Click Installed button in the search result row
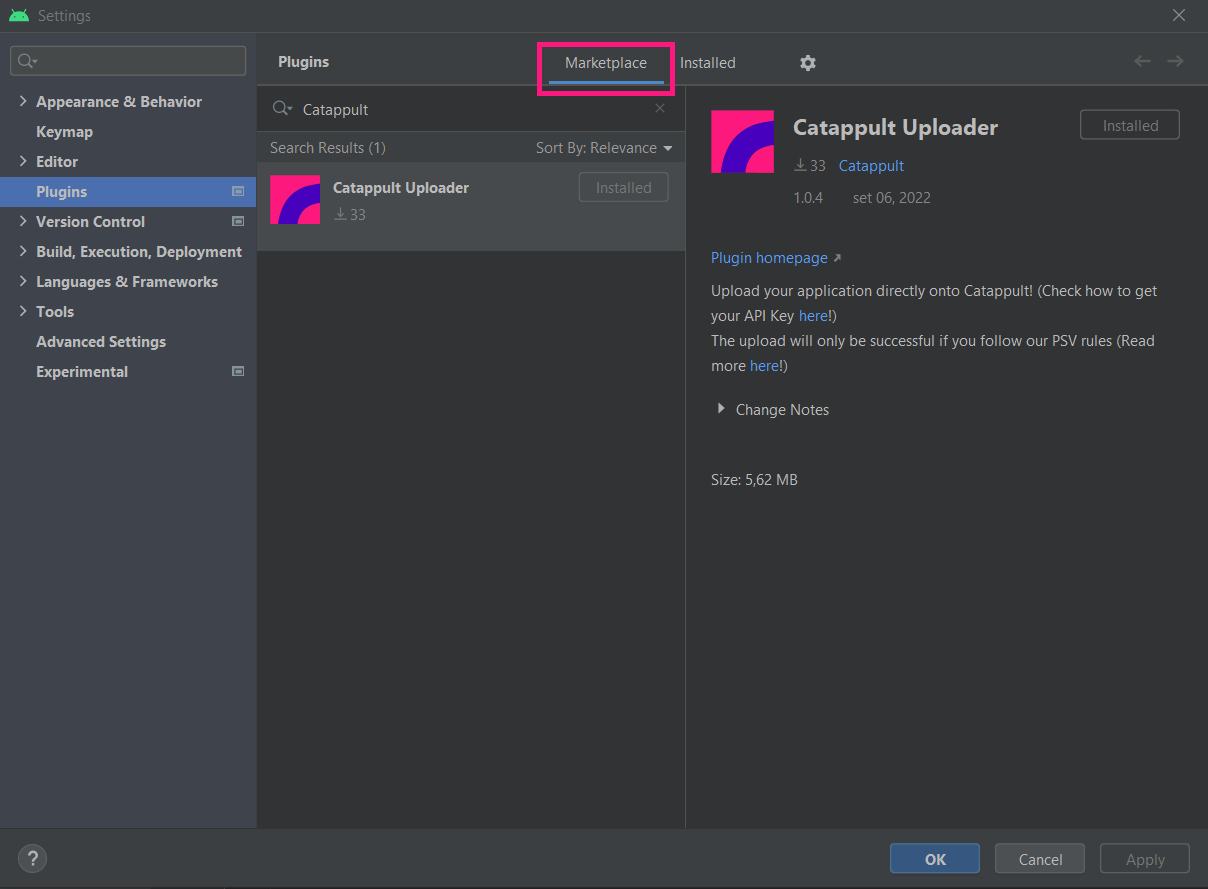The width and height of the screenshot is (1208, 889). coord(623,187)
